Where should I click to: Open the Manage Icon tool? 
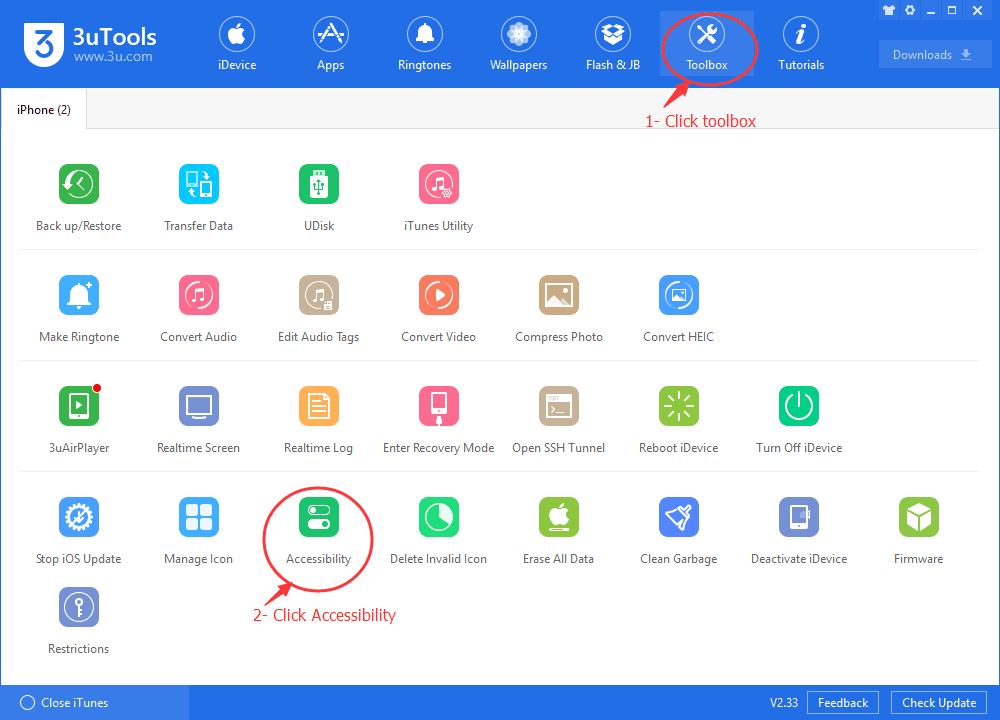tap(198, 517)
